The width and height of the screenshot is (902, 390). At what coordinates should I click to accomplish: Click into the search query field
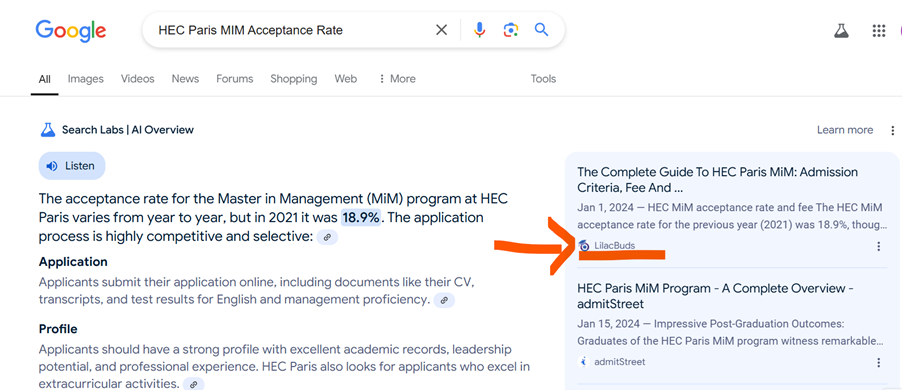(x=288, y=30)
